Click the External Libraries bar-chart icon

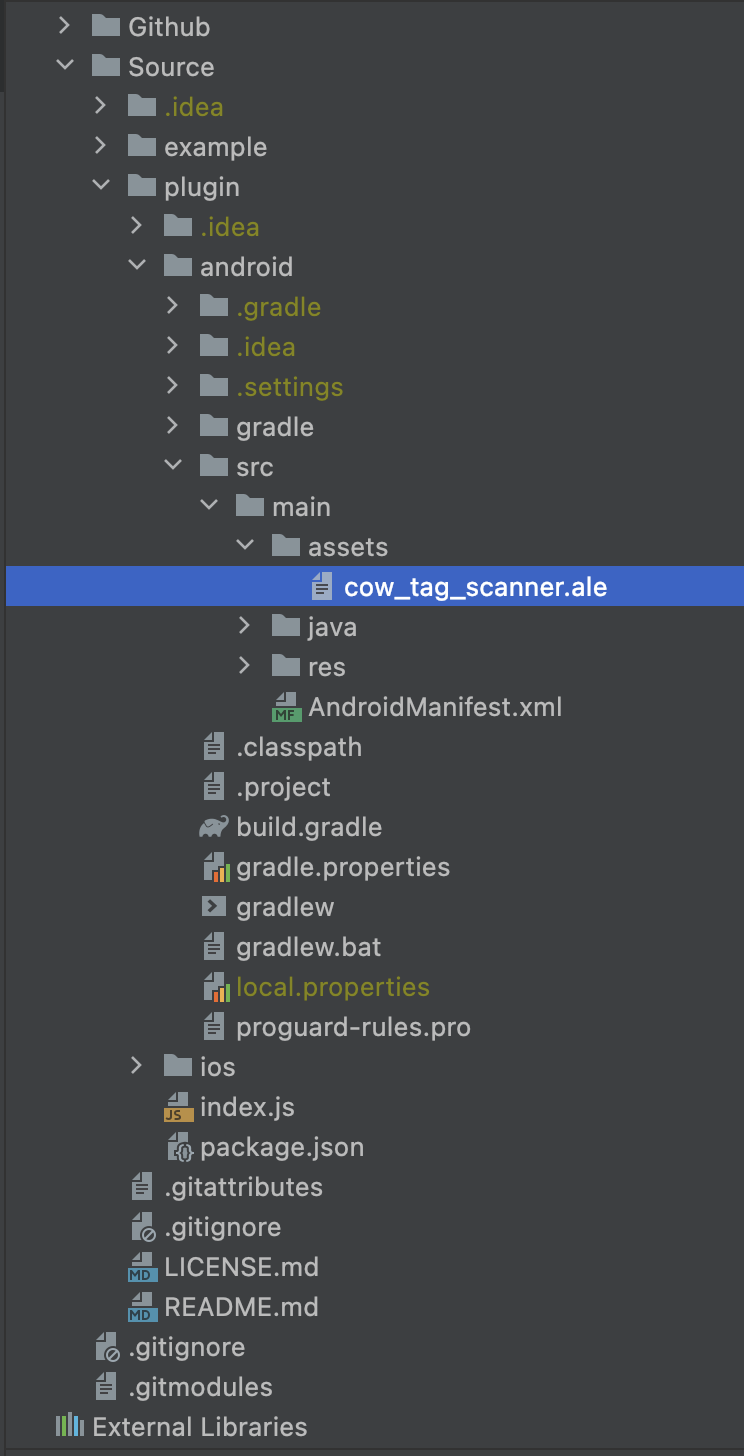coord(69,1426)
